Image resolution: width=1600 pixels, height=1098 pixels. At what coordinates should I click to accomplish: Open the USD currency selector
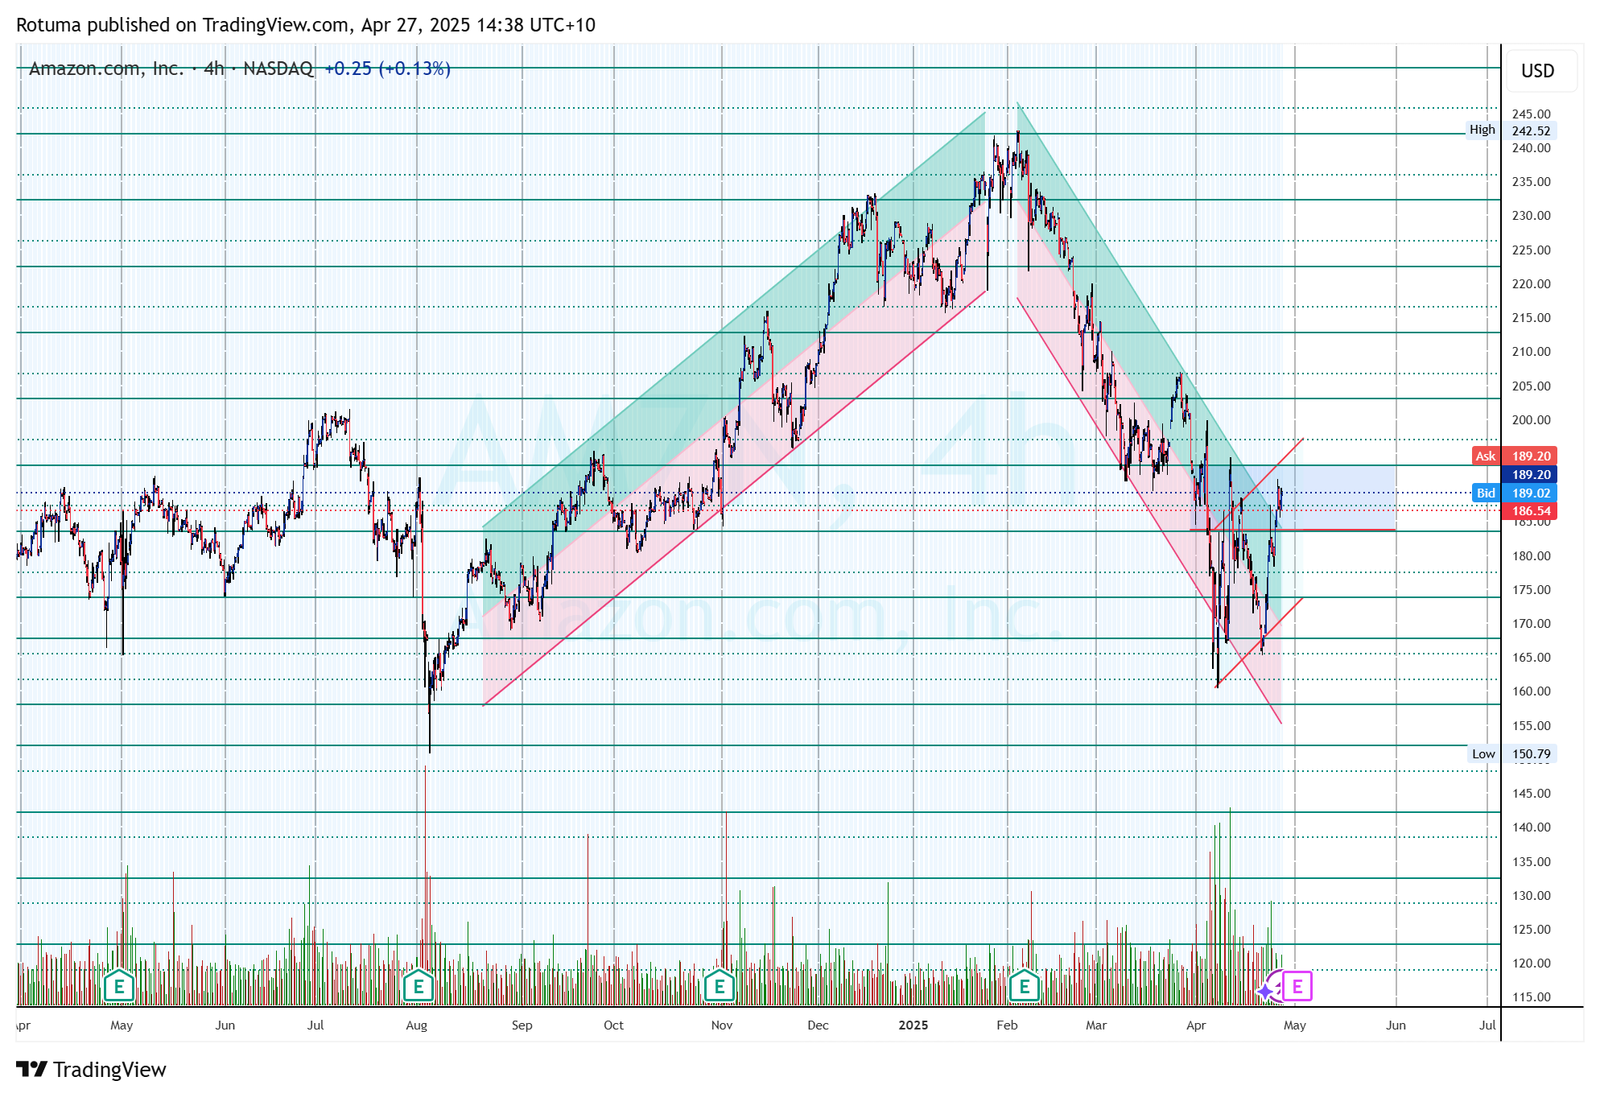click(x=1537, y=71)
